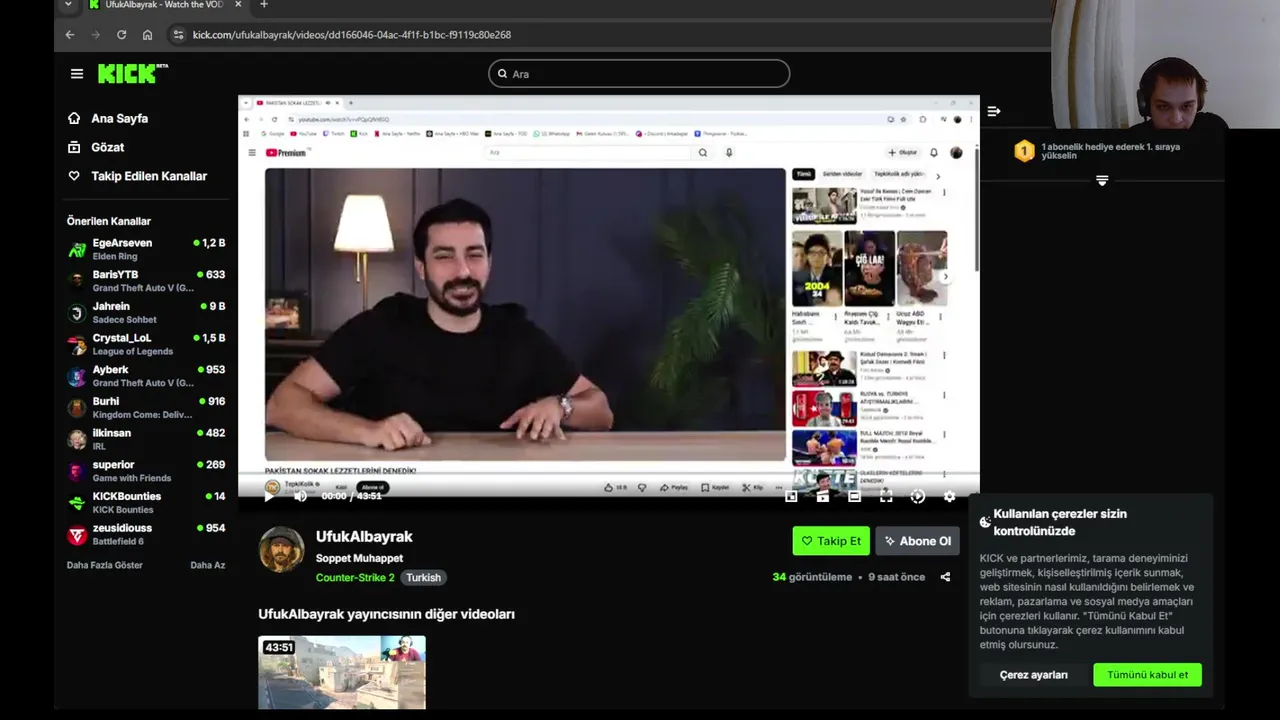Open Ayberk channel

click(146, 376)
